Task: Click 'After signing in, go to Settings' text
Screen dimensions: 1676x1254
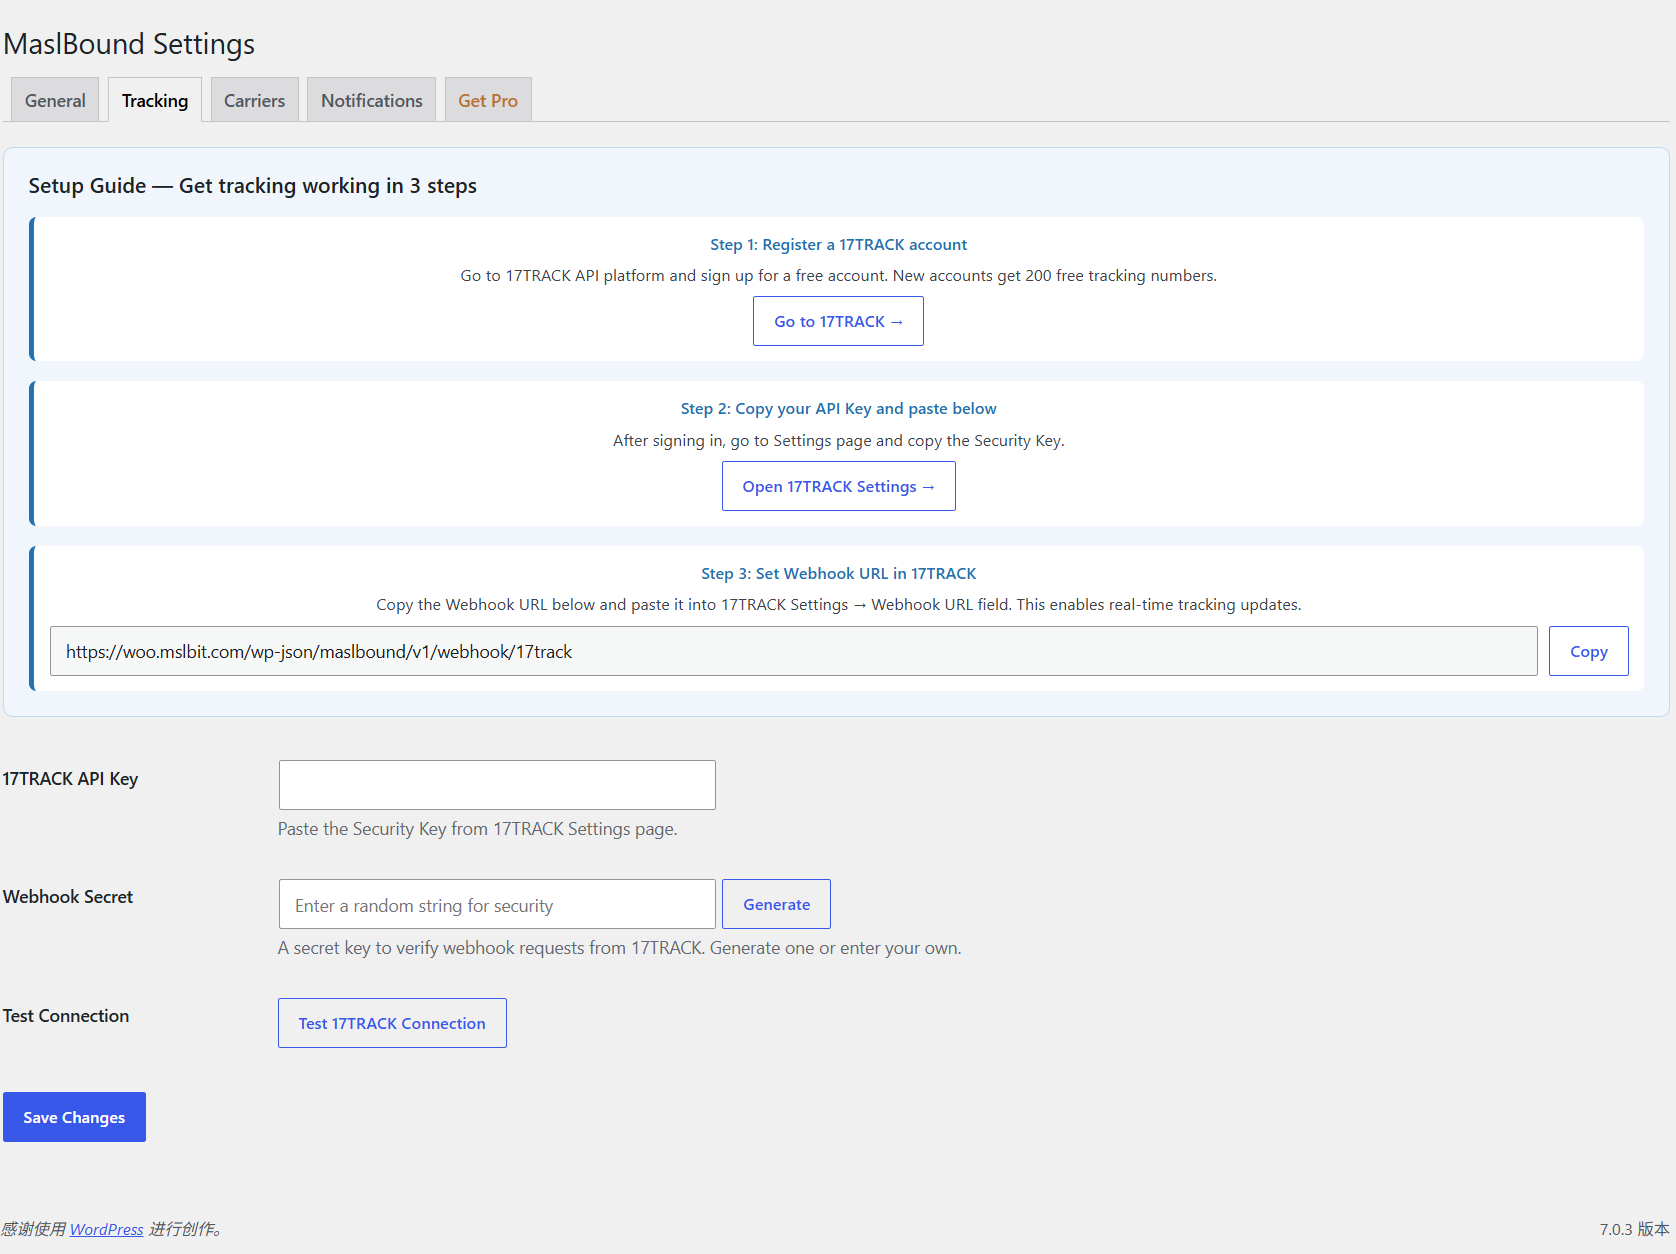Action: click(x=838, y=441)
